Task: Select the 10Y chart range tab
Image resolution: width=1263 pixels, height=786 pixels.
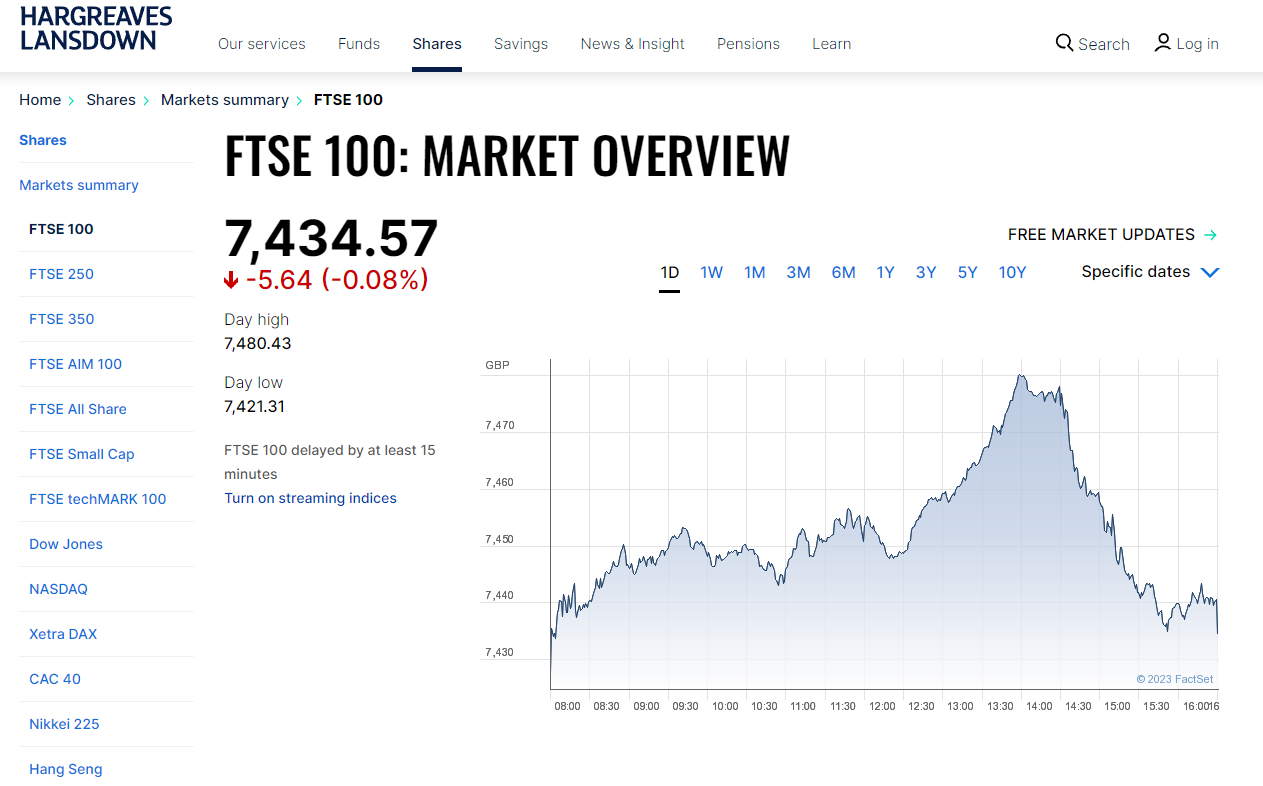Action: pos(1012,272)
